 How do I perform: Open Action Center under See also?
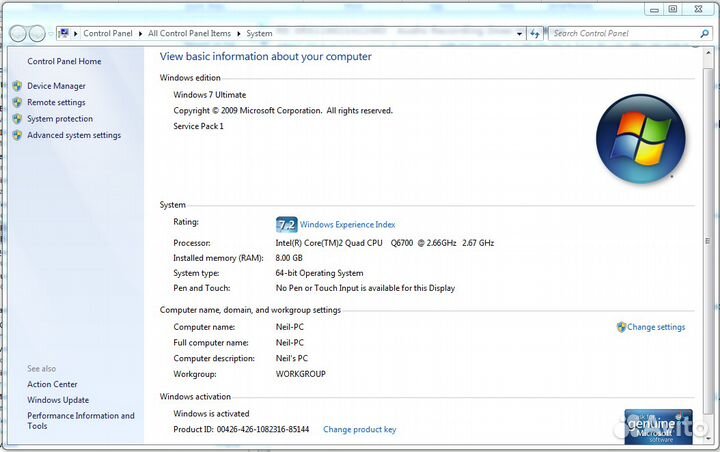[x=52, y=384]
